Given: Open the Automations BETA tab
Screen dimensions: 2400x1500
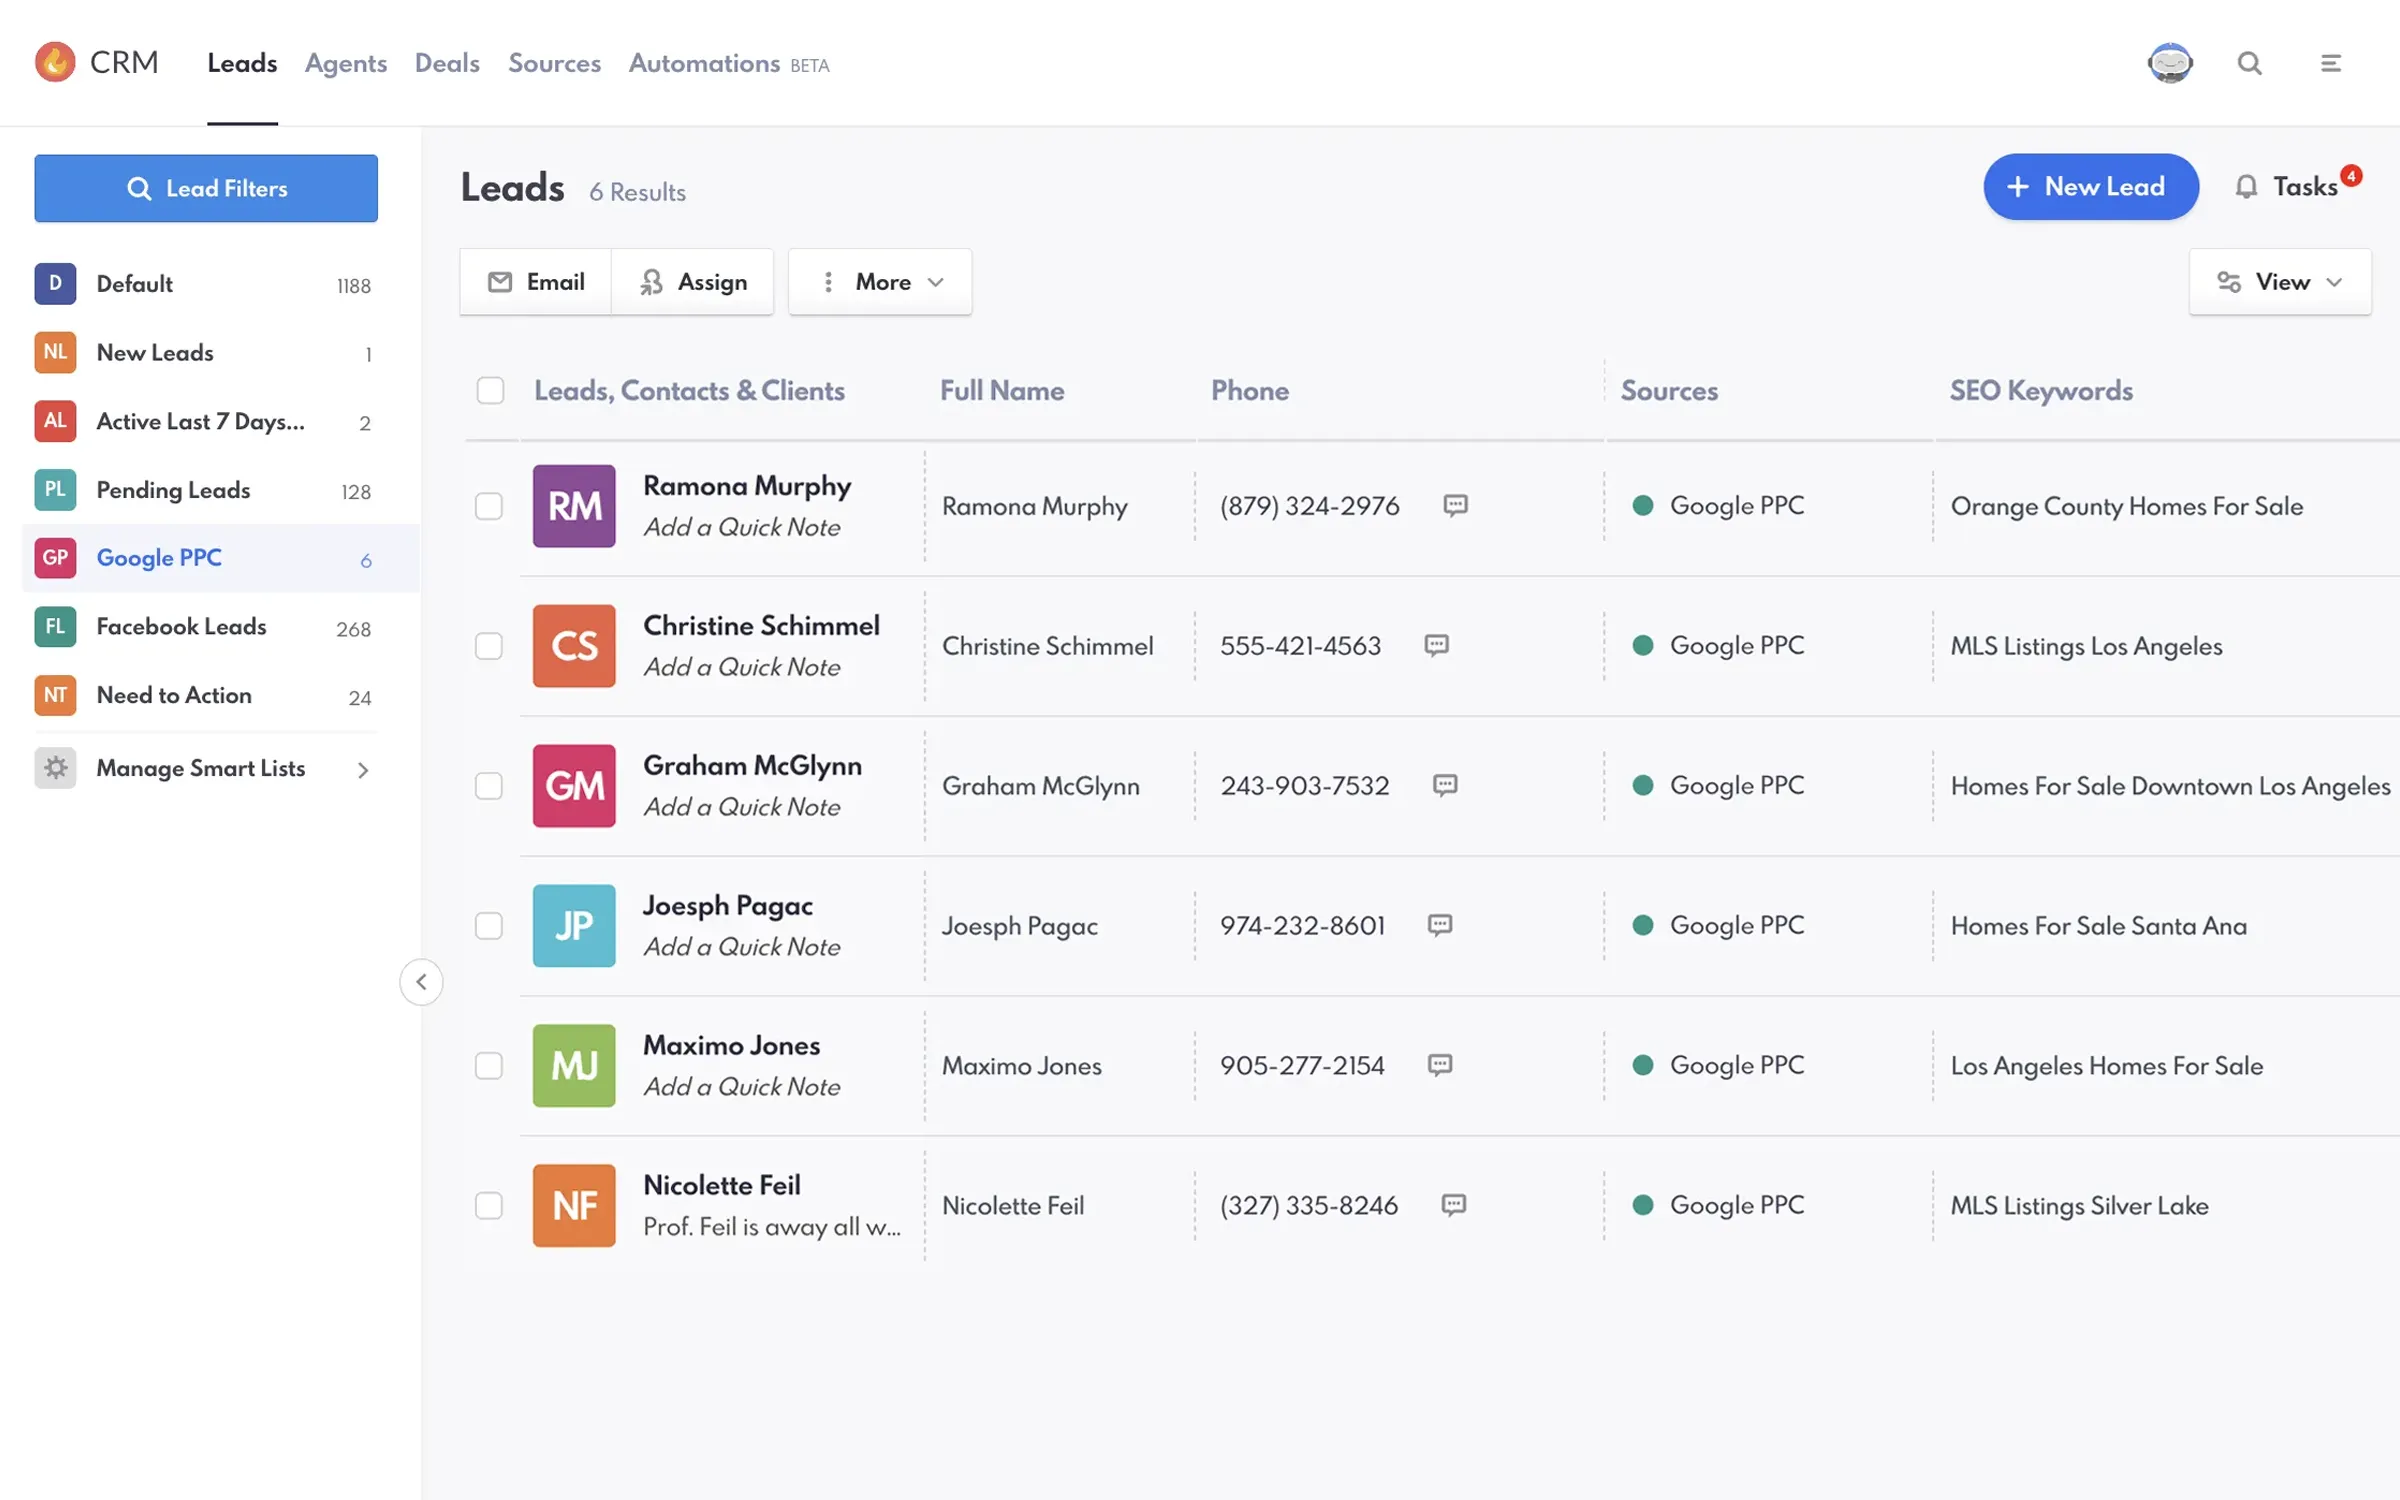Looking at the screenshot, I should (x=729, y=63).
